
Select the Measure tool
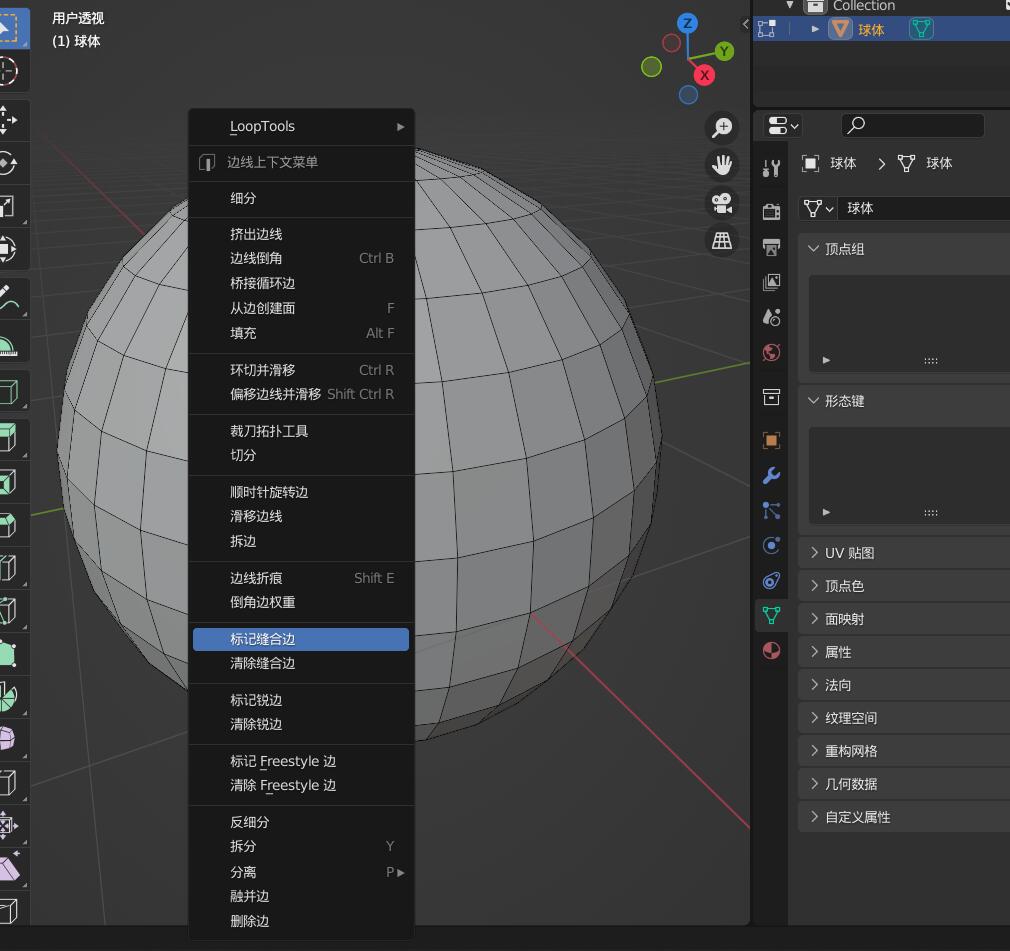pos(8,346)
